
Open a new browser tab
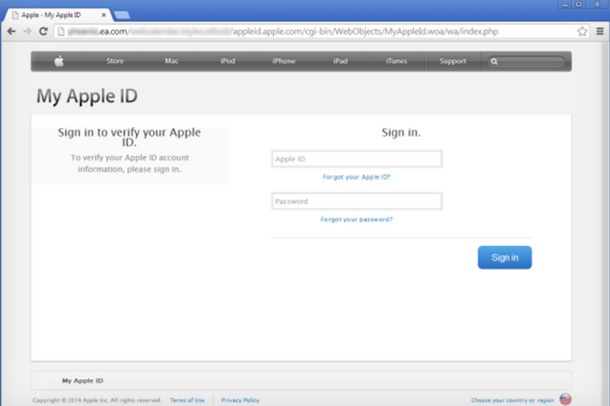point(121,15)
